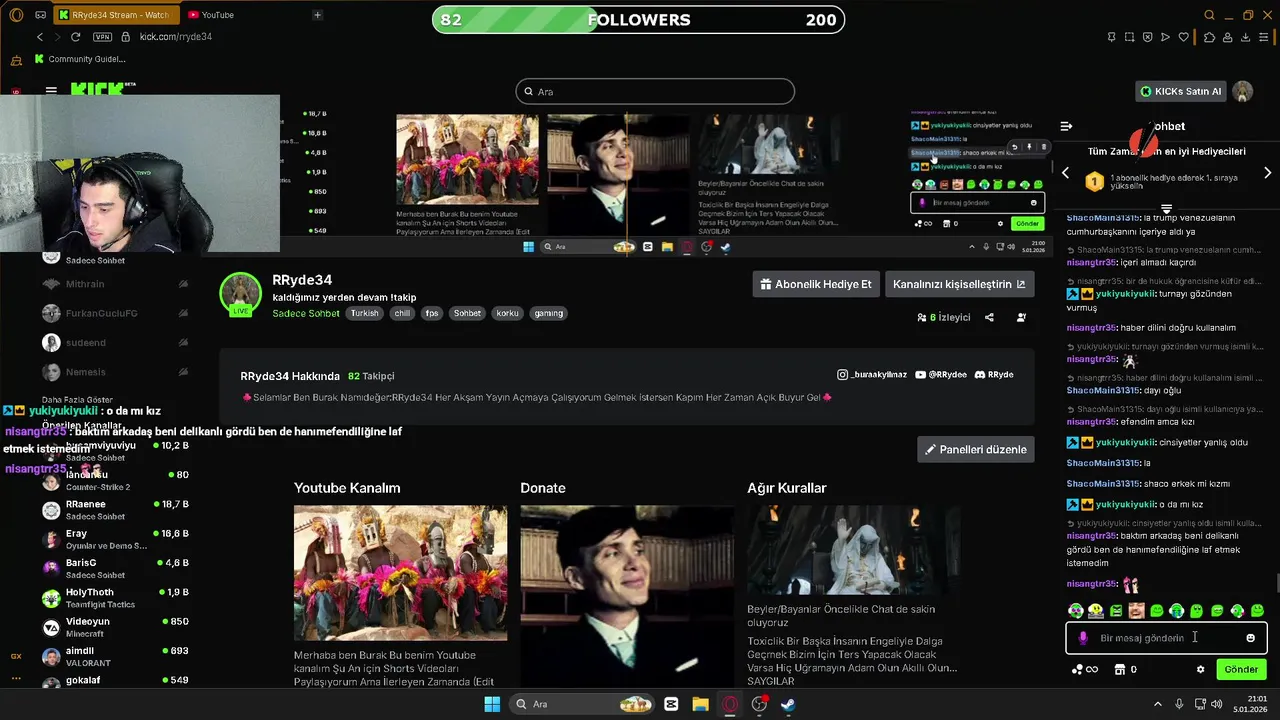Open the channel points infinity icon
This screenshot has width=1280, height=720.
tap(1084, 669)
